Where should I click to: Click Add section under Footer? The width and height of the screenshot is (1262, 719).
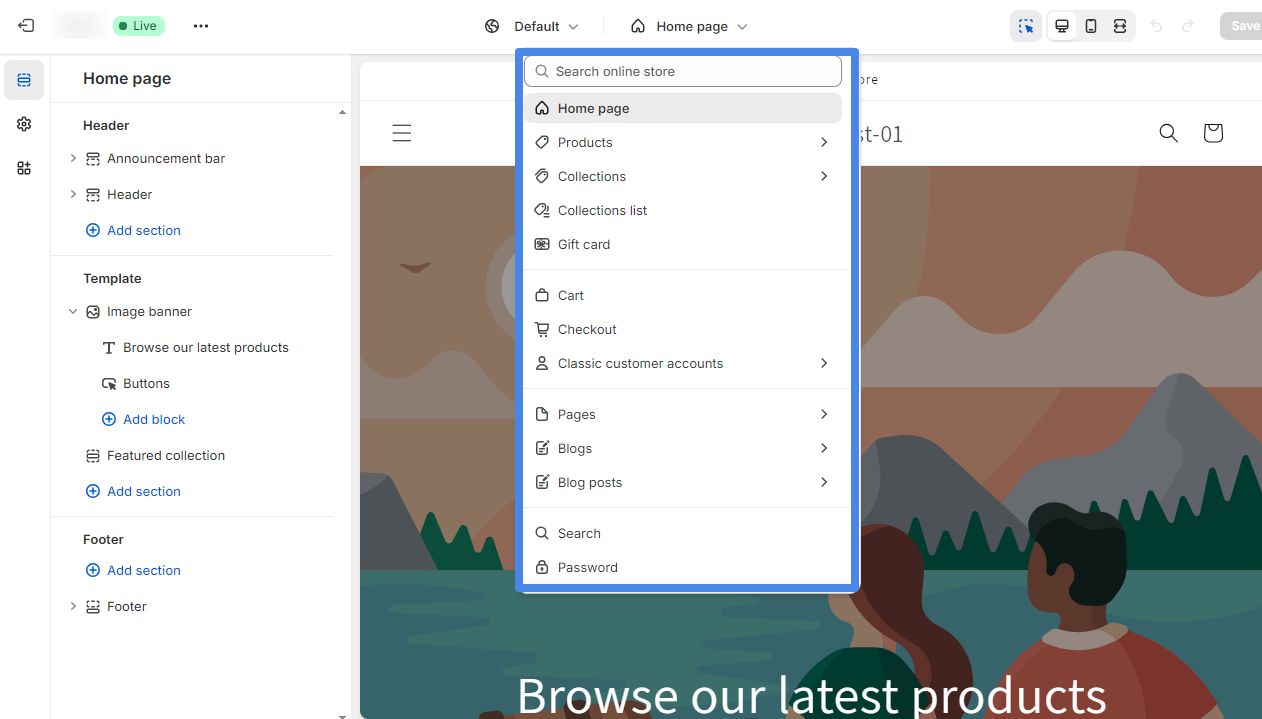point(143,570)
